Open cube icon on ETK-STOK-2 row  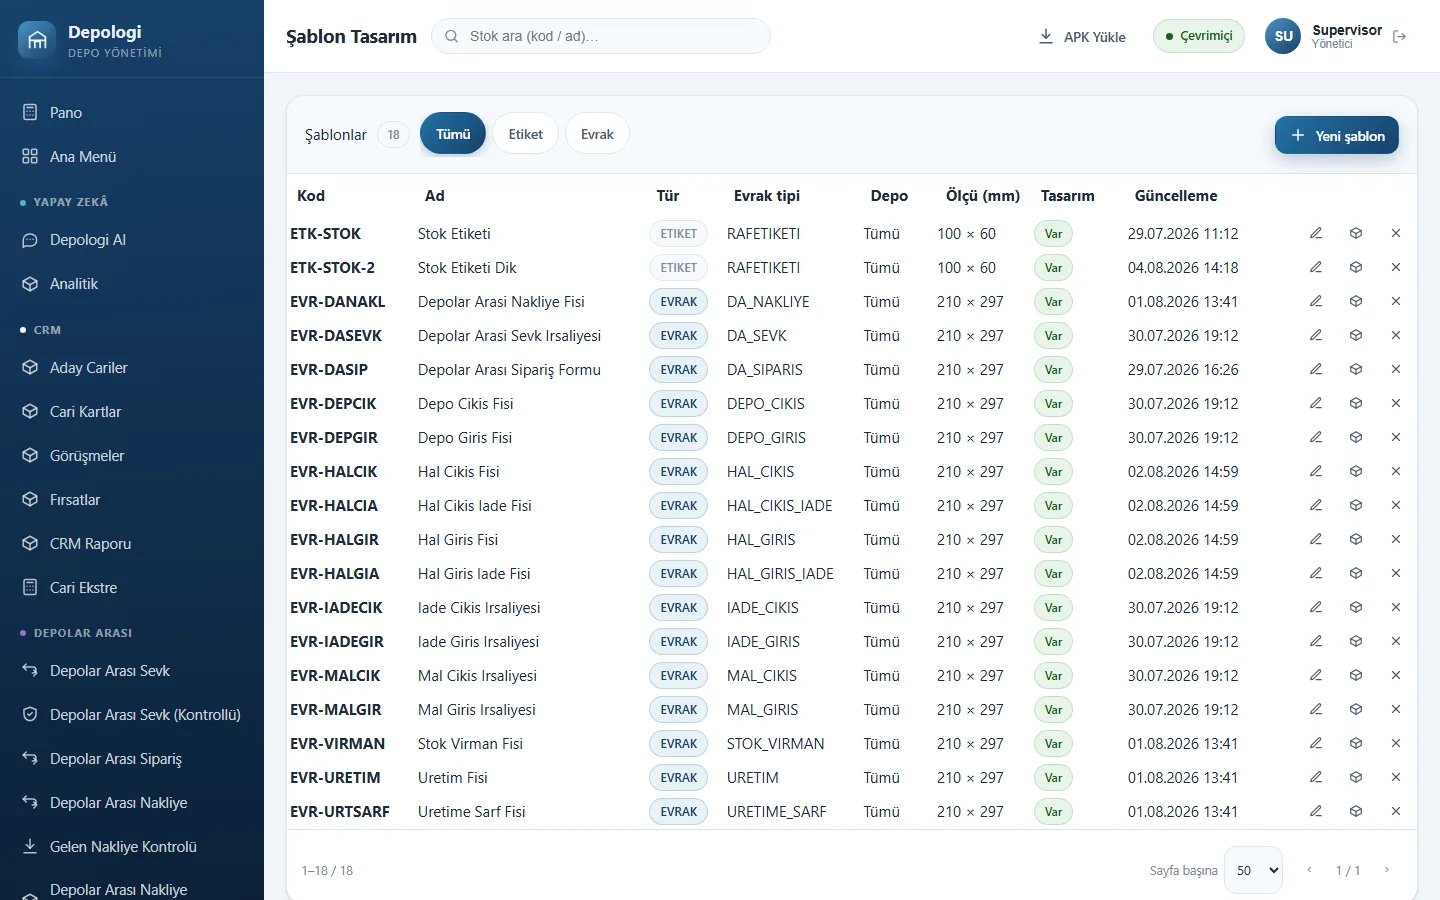pos(1356,267)
